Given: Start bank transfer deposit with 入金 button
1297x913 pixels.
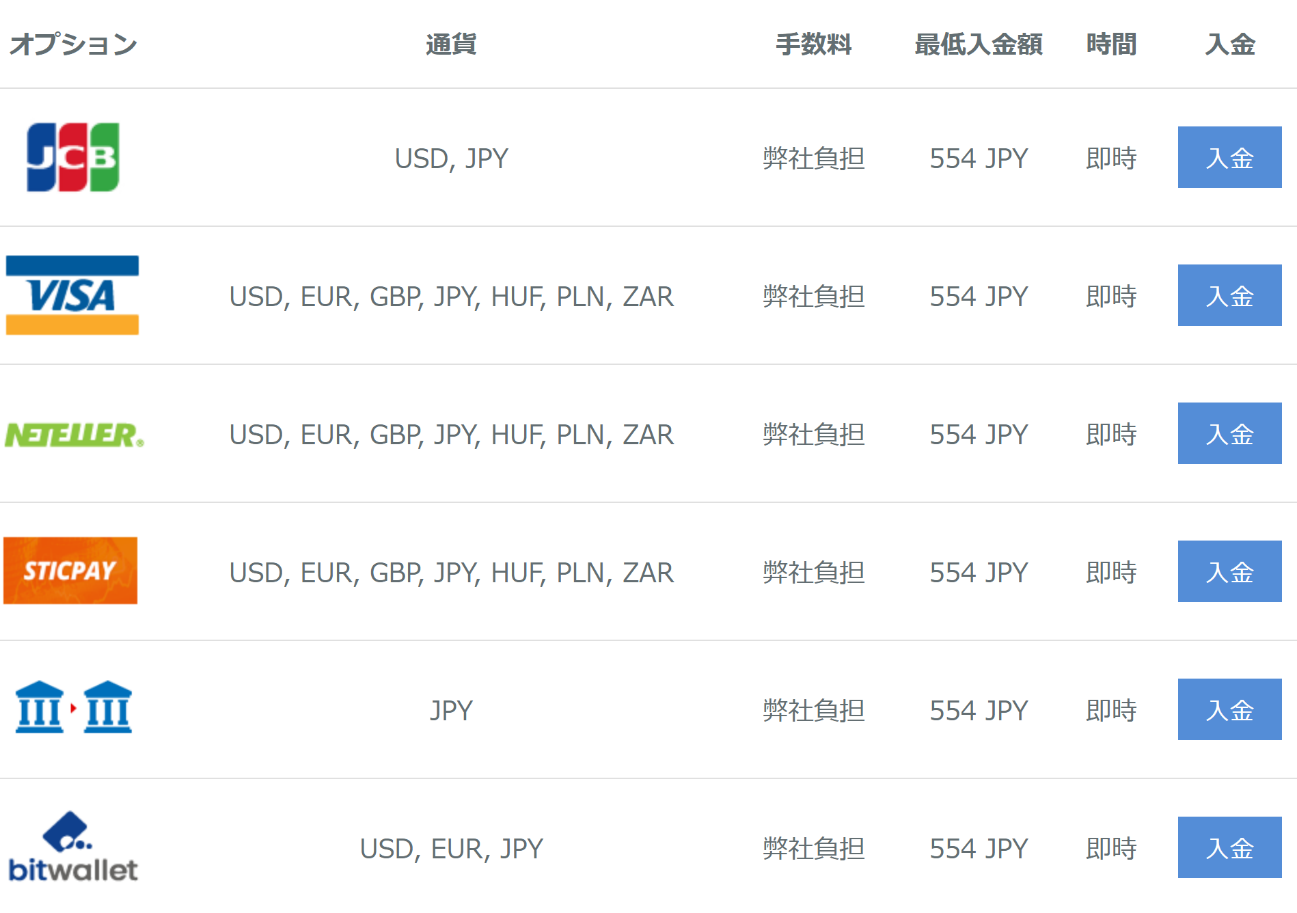Looking at the screenshot, I should coord(1229,709).
